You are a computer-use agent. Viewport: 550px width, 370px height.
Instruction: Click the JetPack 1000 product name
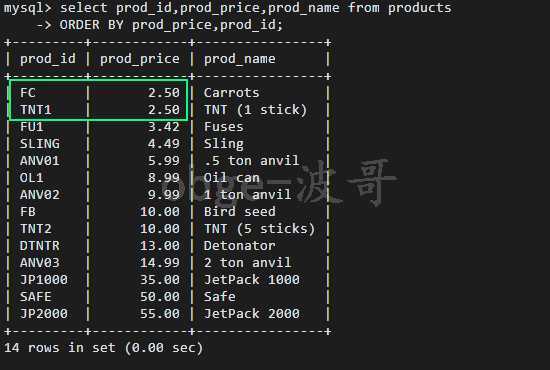(x=251, y=280)
